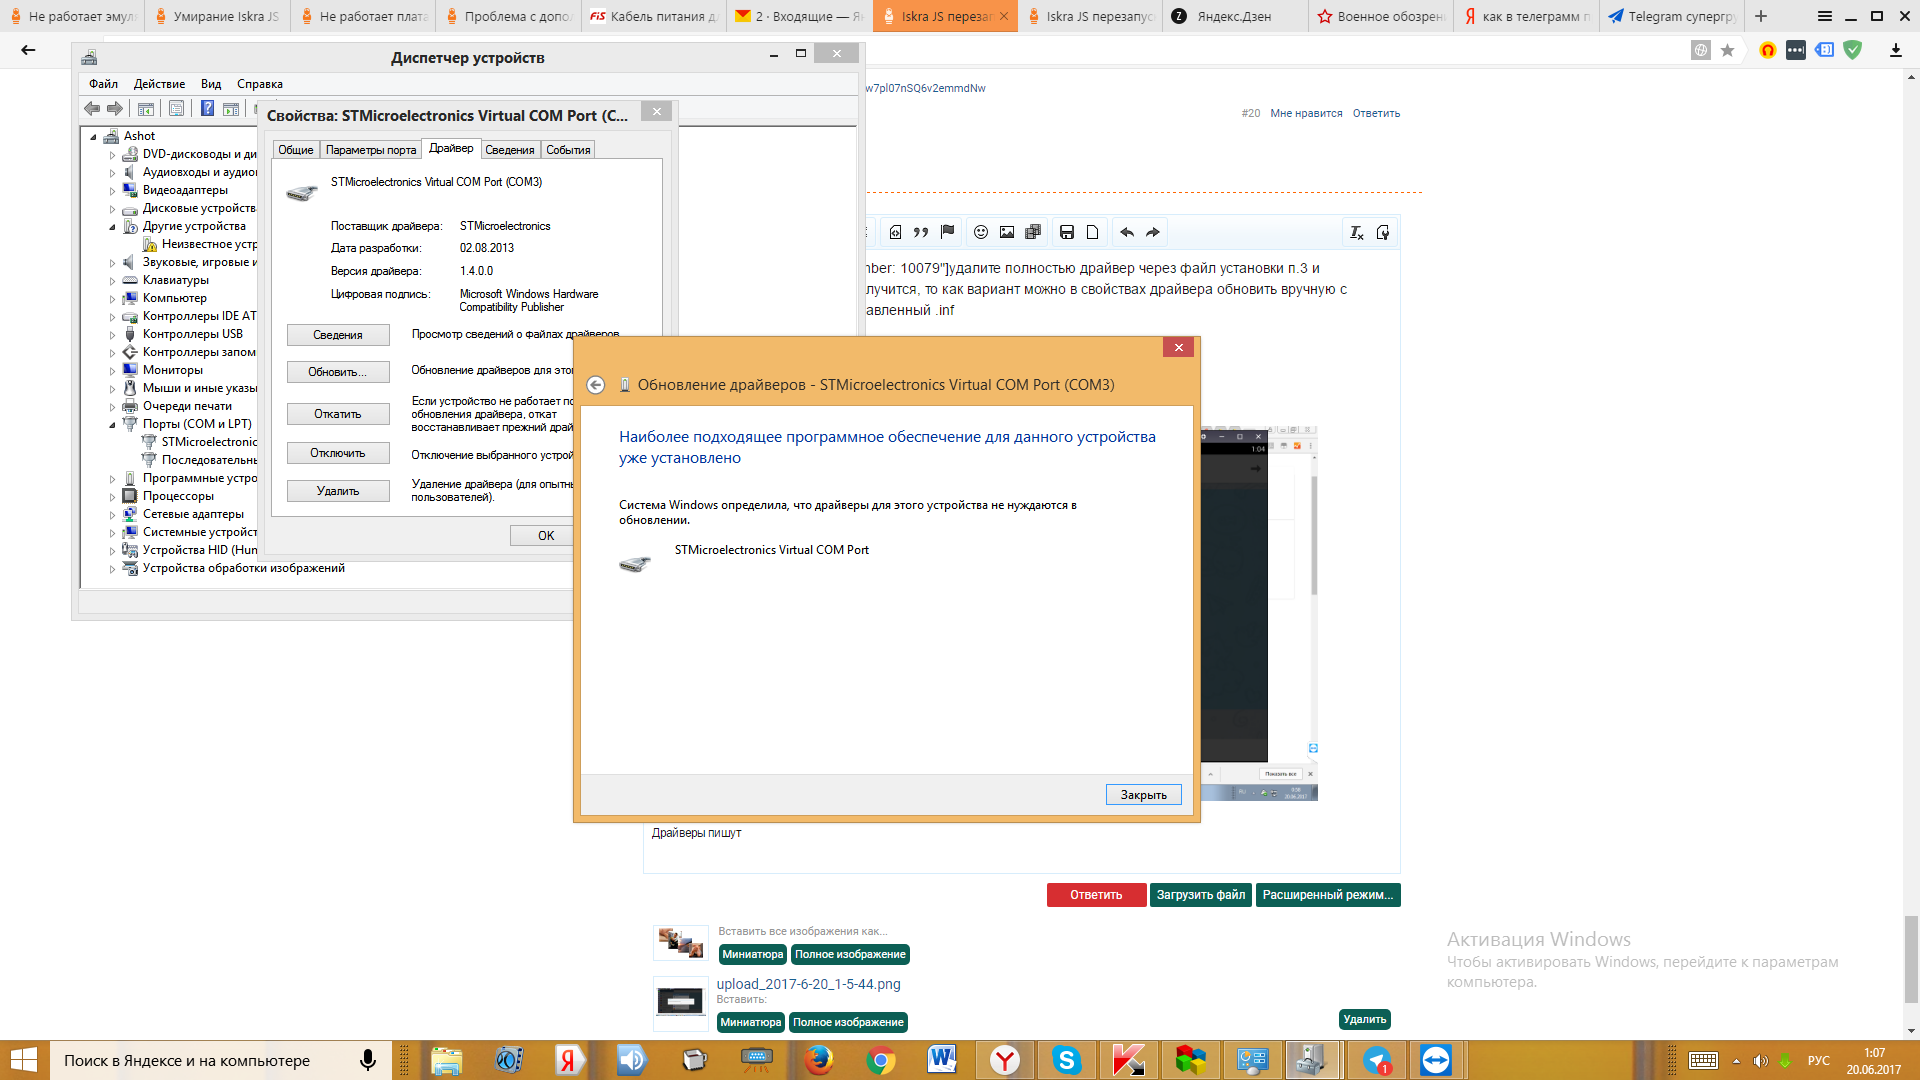Viewport: 1920px width, 1080px height.
Task: Insert quote in forum editor toolbar
Action: point(921,232)
